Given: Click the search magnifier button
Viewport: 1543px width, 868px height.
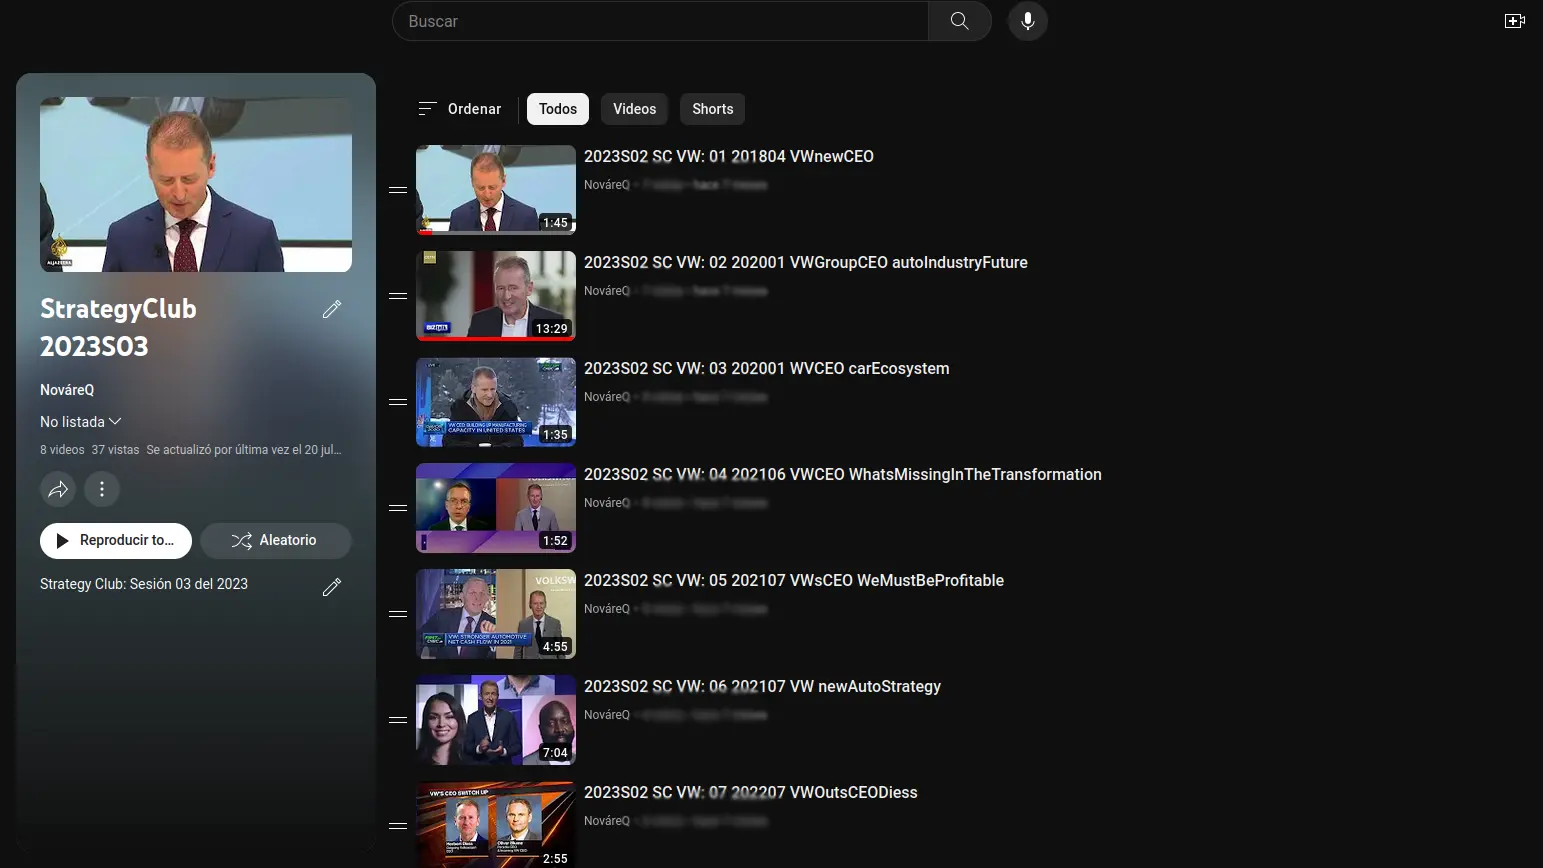Looking at the screenshot, I should tap(959, 21).
